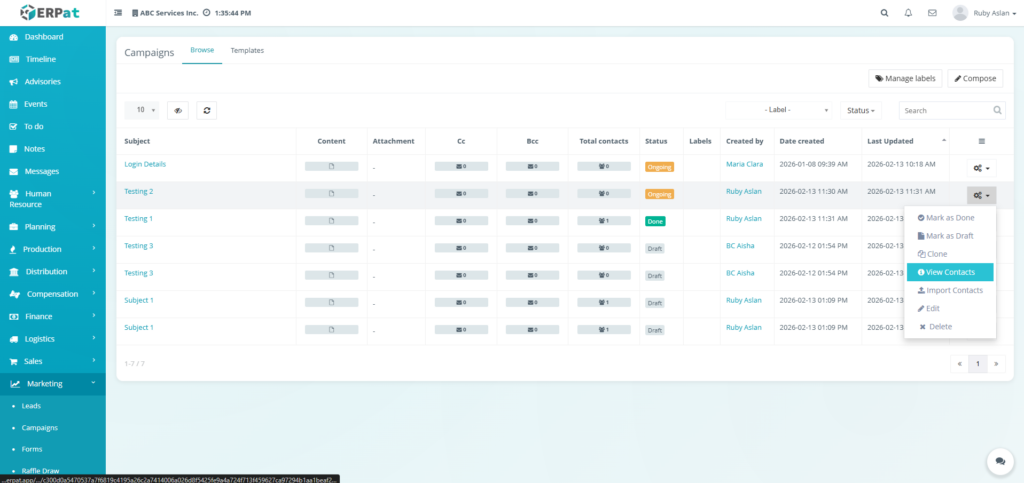Choose Mark as Done in the dropdown menu

pos(949,217)
